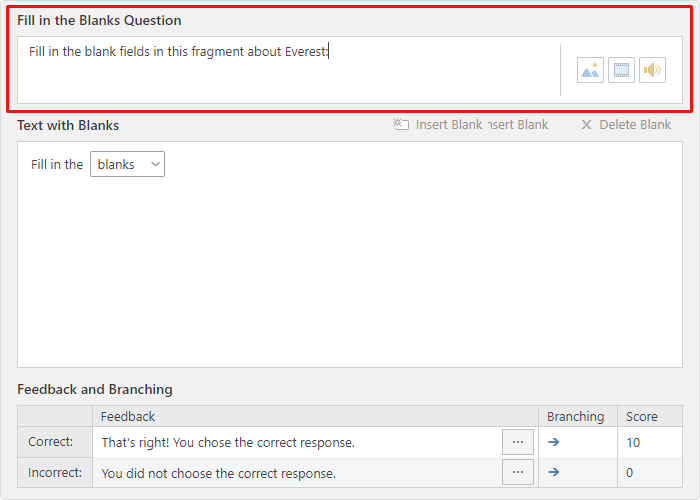Edit the Correct feedback text
700x500 pixels.
(228, 442)
